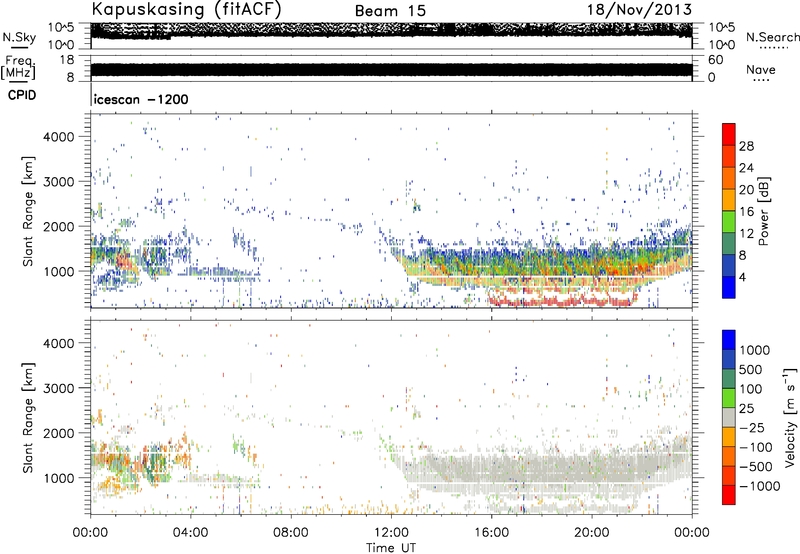Click the '16:00' time axis tick label
This screenshot has width=800, height=554.
click(x=491, y=533)
